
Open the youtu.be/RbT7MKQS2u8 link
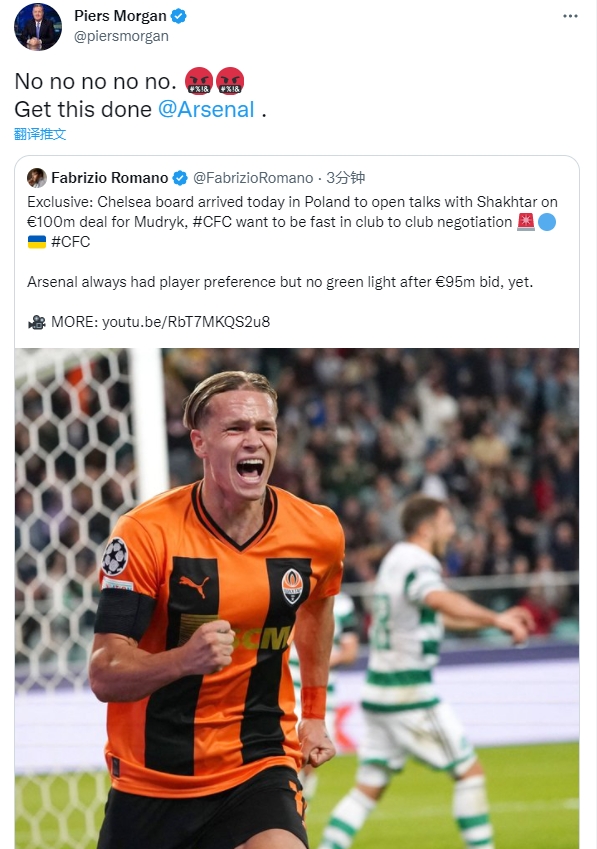pos(186,322)
